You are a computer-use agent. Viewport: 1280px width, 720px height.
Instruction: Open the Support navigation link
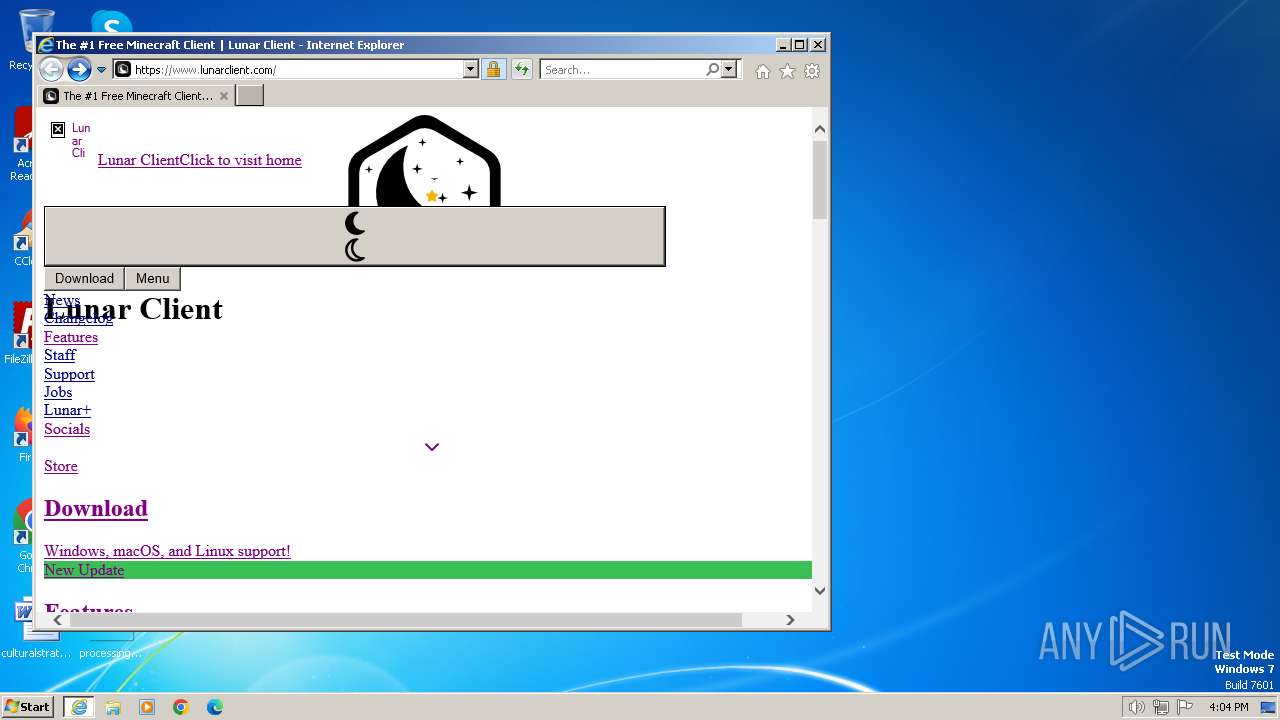(x=69, y=374)
